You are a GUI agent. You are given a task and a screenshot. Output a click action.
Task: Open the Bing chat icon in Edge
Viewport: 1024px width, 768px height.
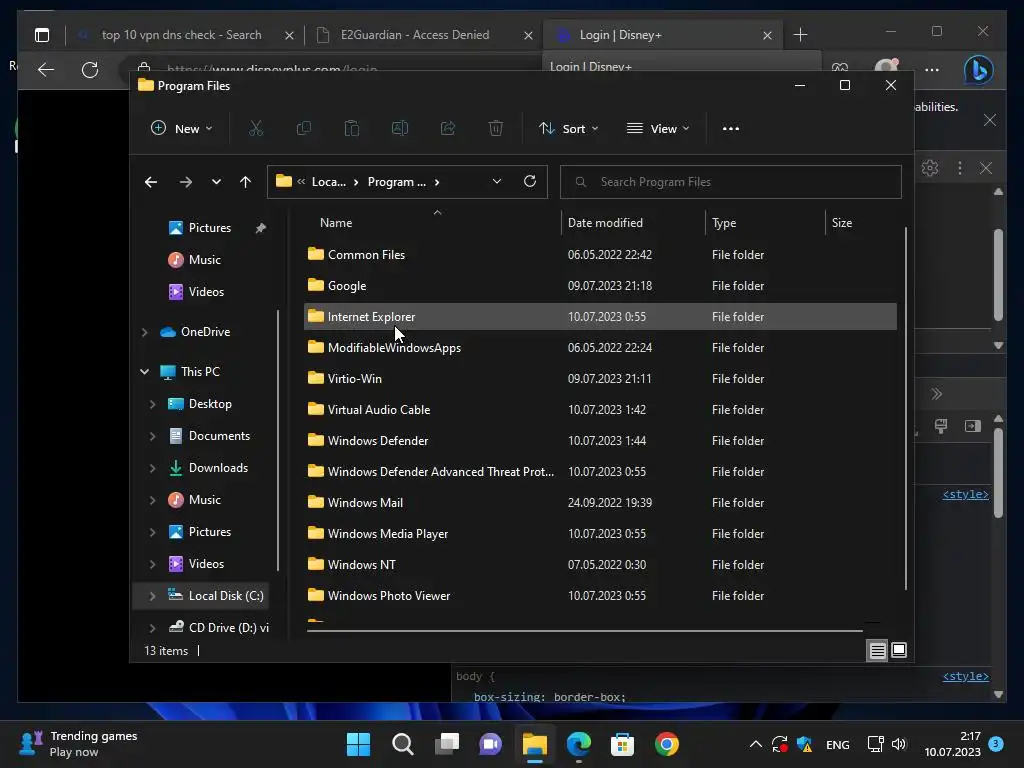(978, 69)
